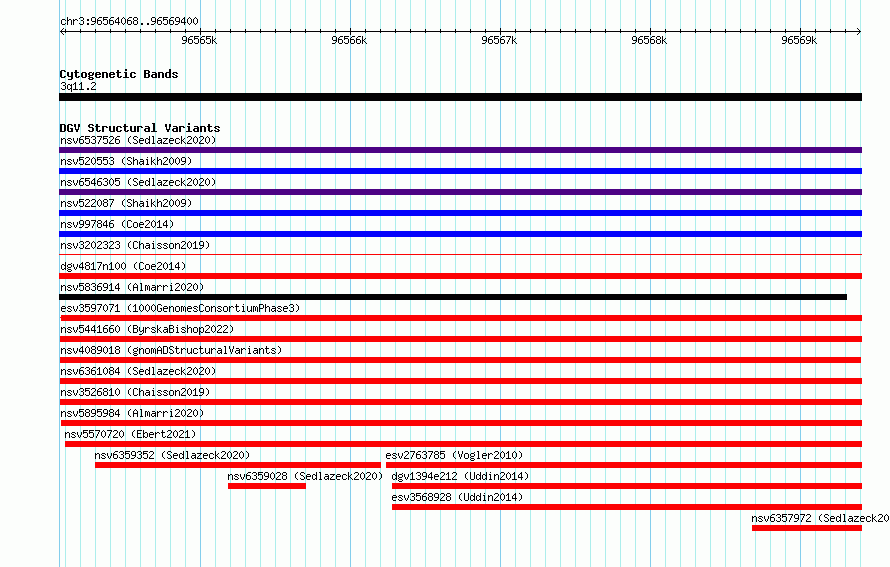Click the blue bar under nsv522087
This screenshot has height=567, width=890.
click(460, 213)
